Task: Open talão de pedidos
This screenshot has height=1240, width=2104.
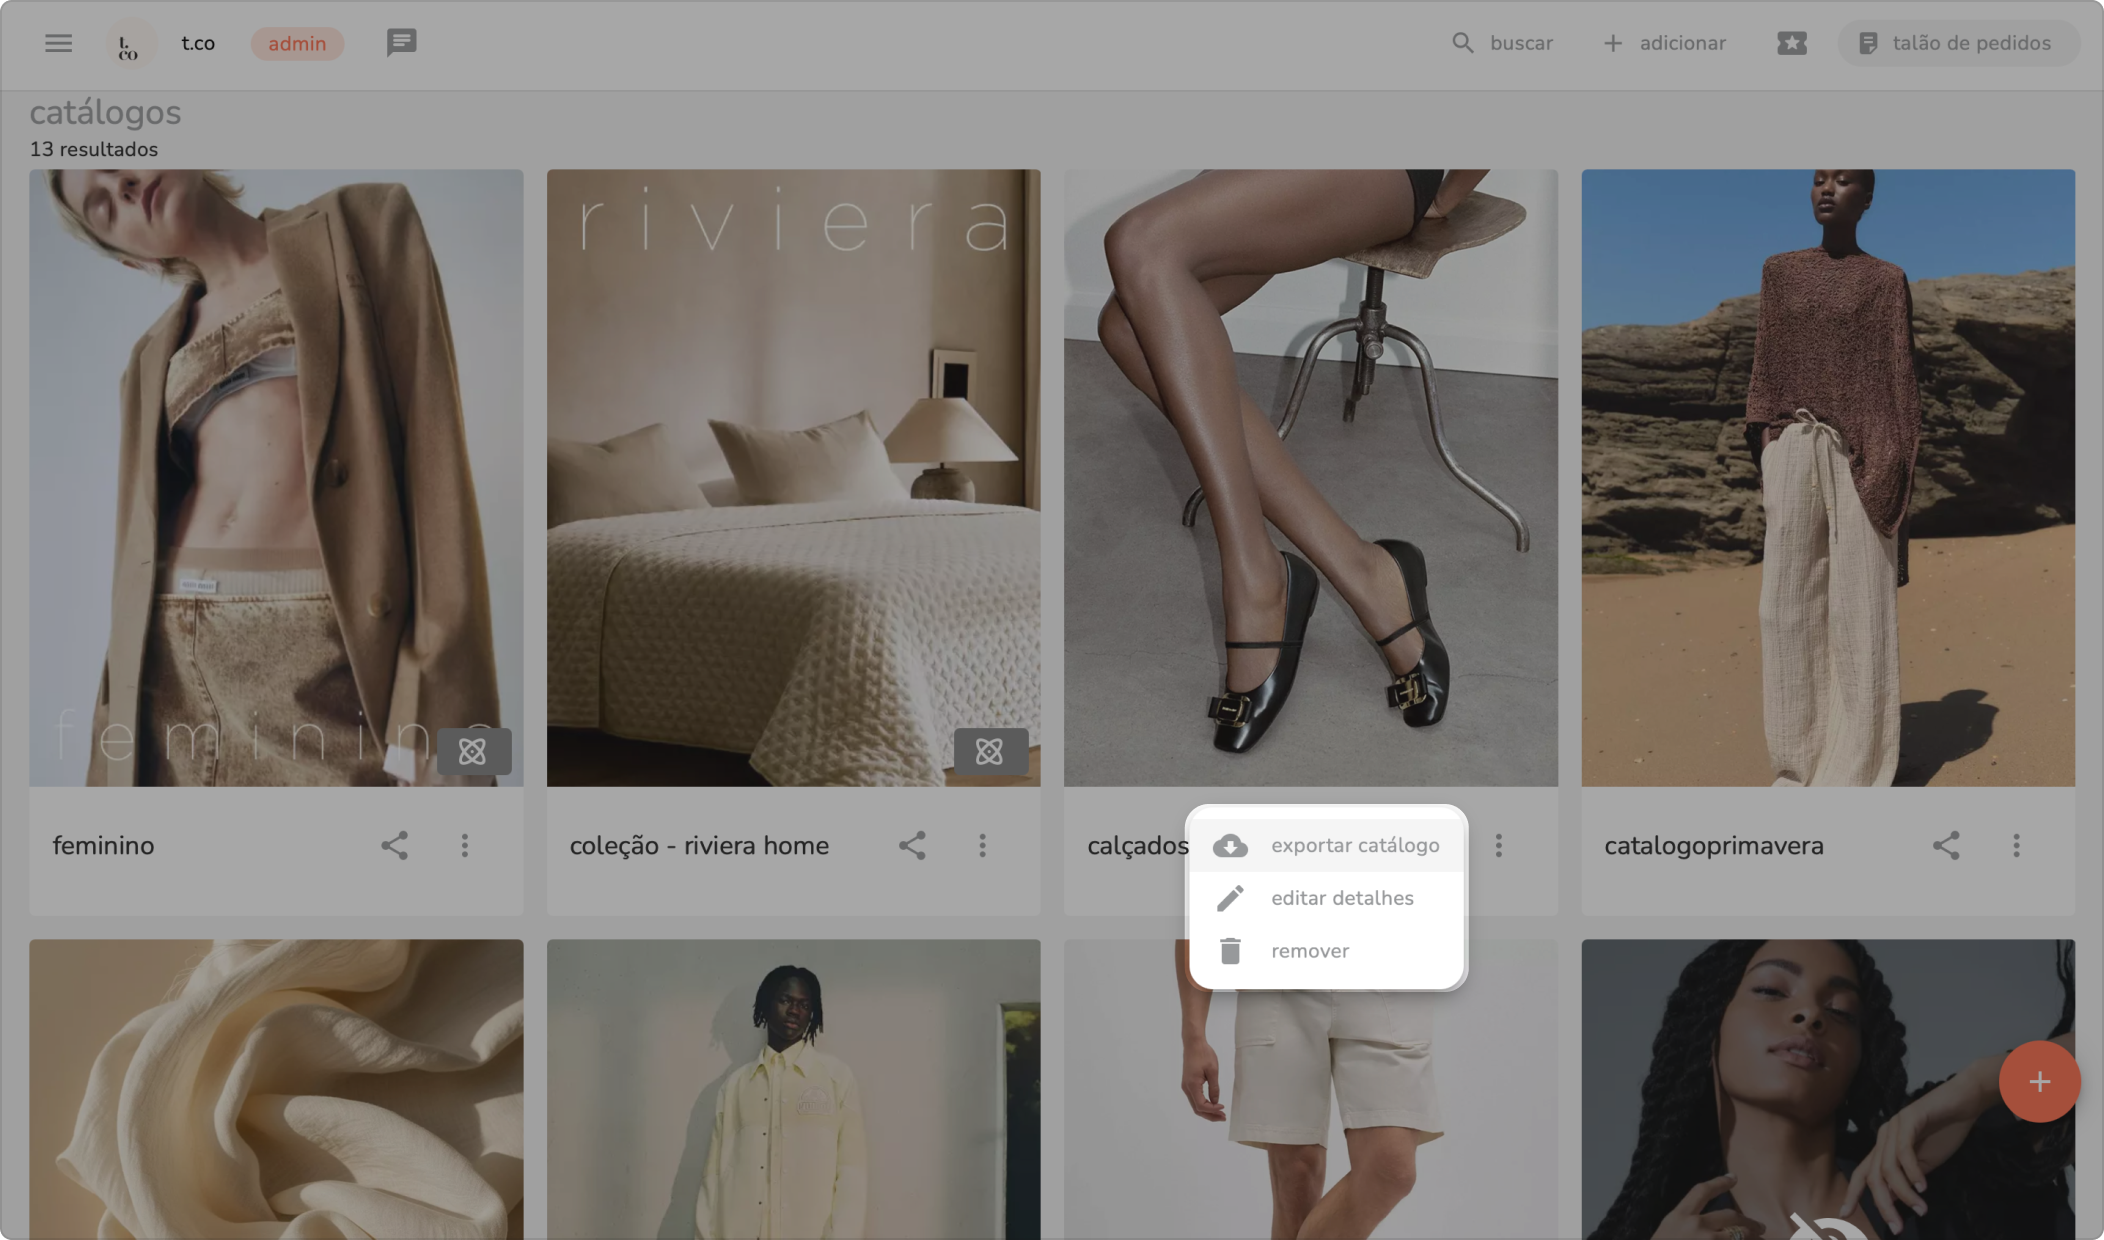Action: click(1957, 43)
